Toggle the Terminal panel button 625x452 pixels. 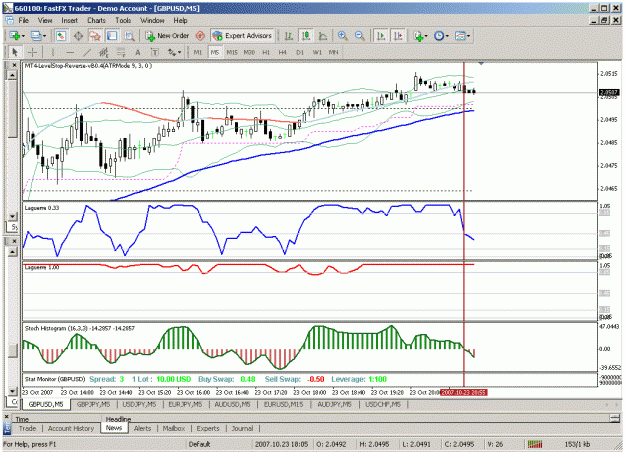(112, 36)
